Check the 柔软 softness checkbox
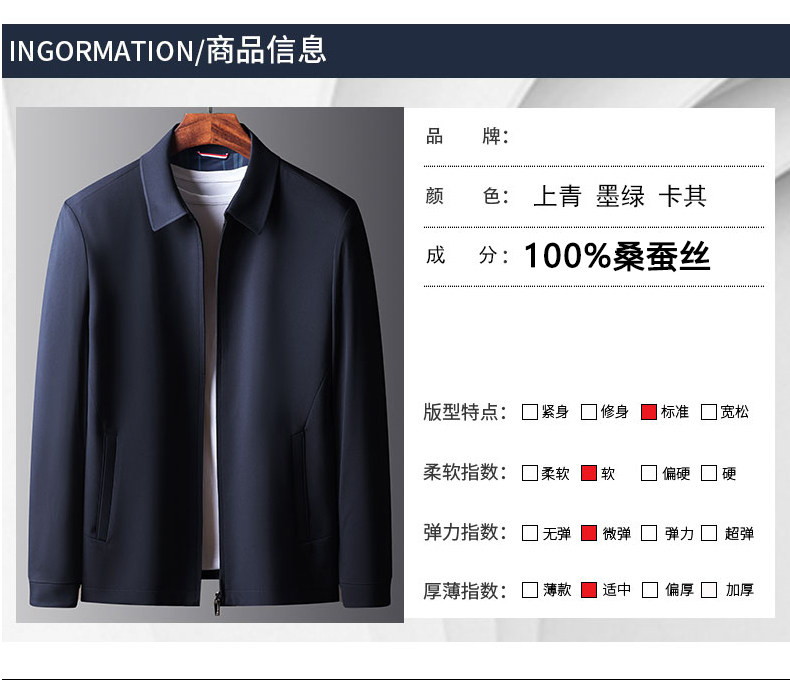Viewport: 790px width, 680px height. click(x=530, y=473)
